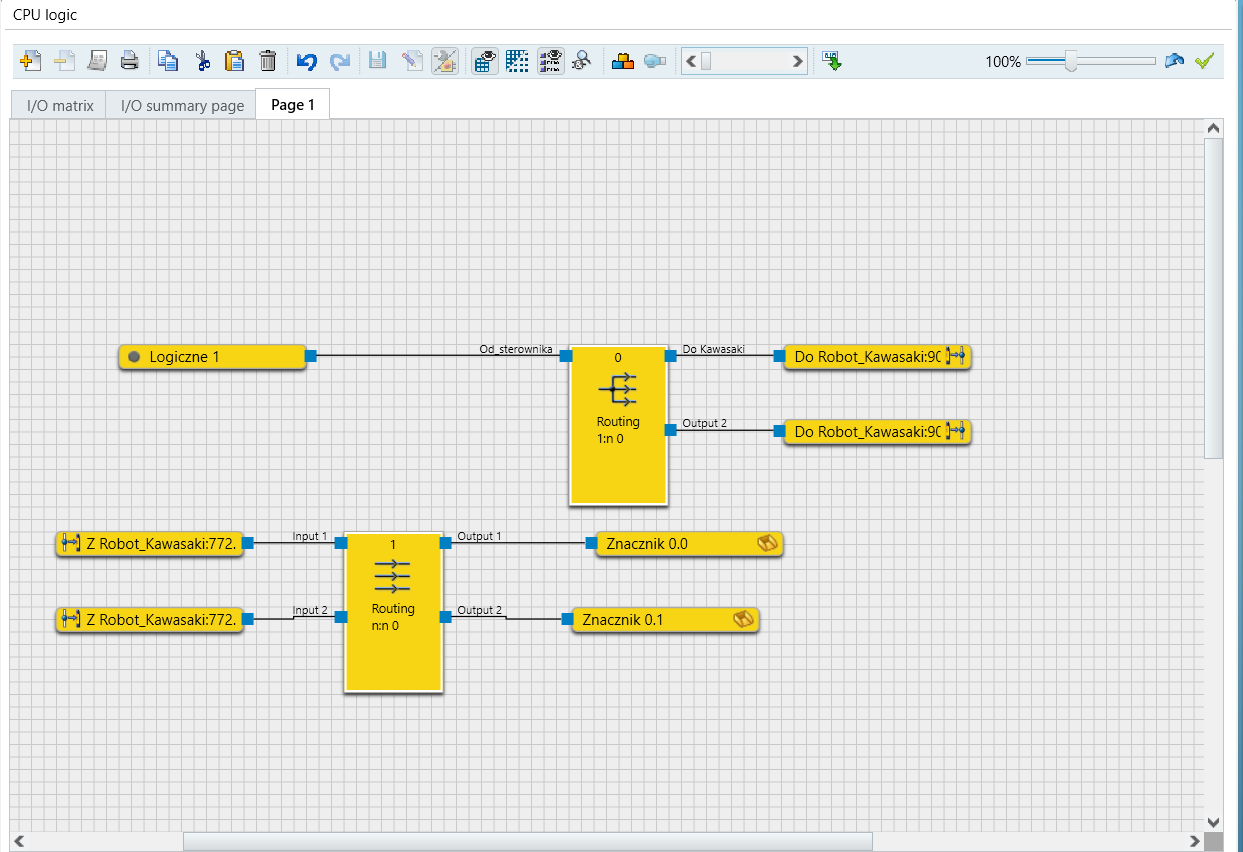Screen dimensions: 1243x852
Task: Click the grey dot on Logiczne 1
Action: coord(134,356)
